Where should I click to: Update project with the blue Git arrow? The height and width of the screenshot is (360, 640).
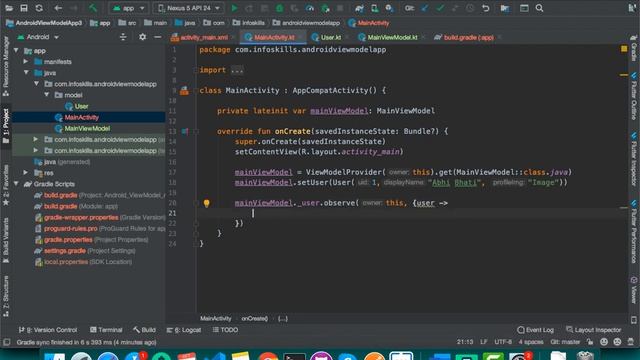pos(424,8)
